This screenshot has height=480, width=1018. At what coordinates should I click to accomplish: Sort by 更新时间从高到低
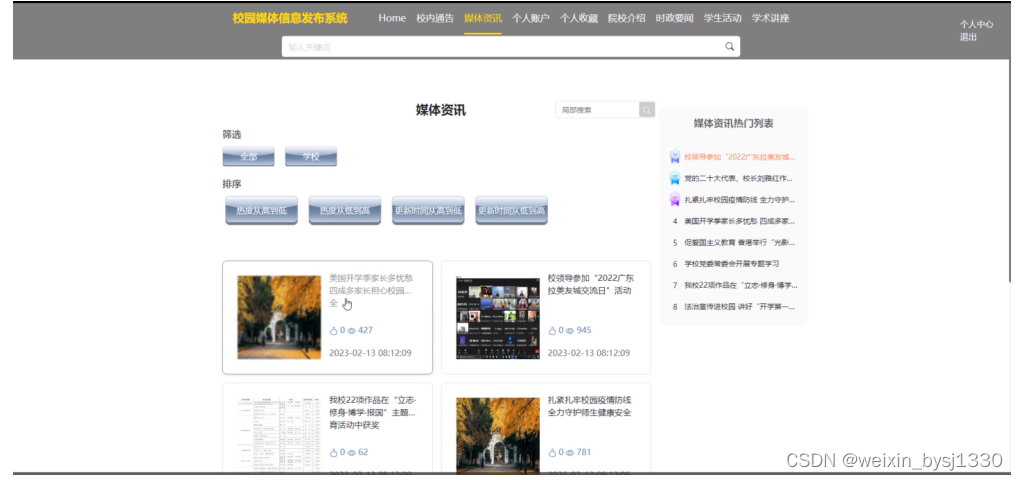[x=428, y=210]
